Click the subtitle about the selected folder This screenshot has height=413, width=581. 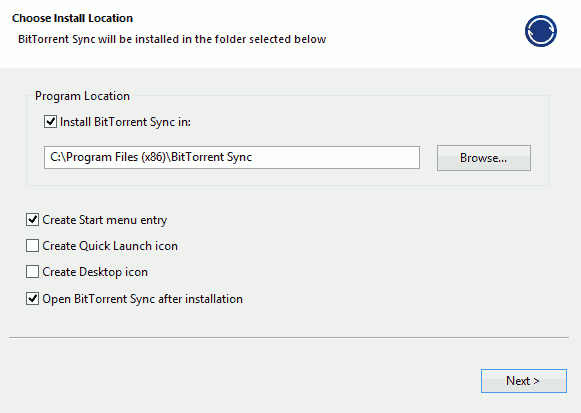172,39
